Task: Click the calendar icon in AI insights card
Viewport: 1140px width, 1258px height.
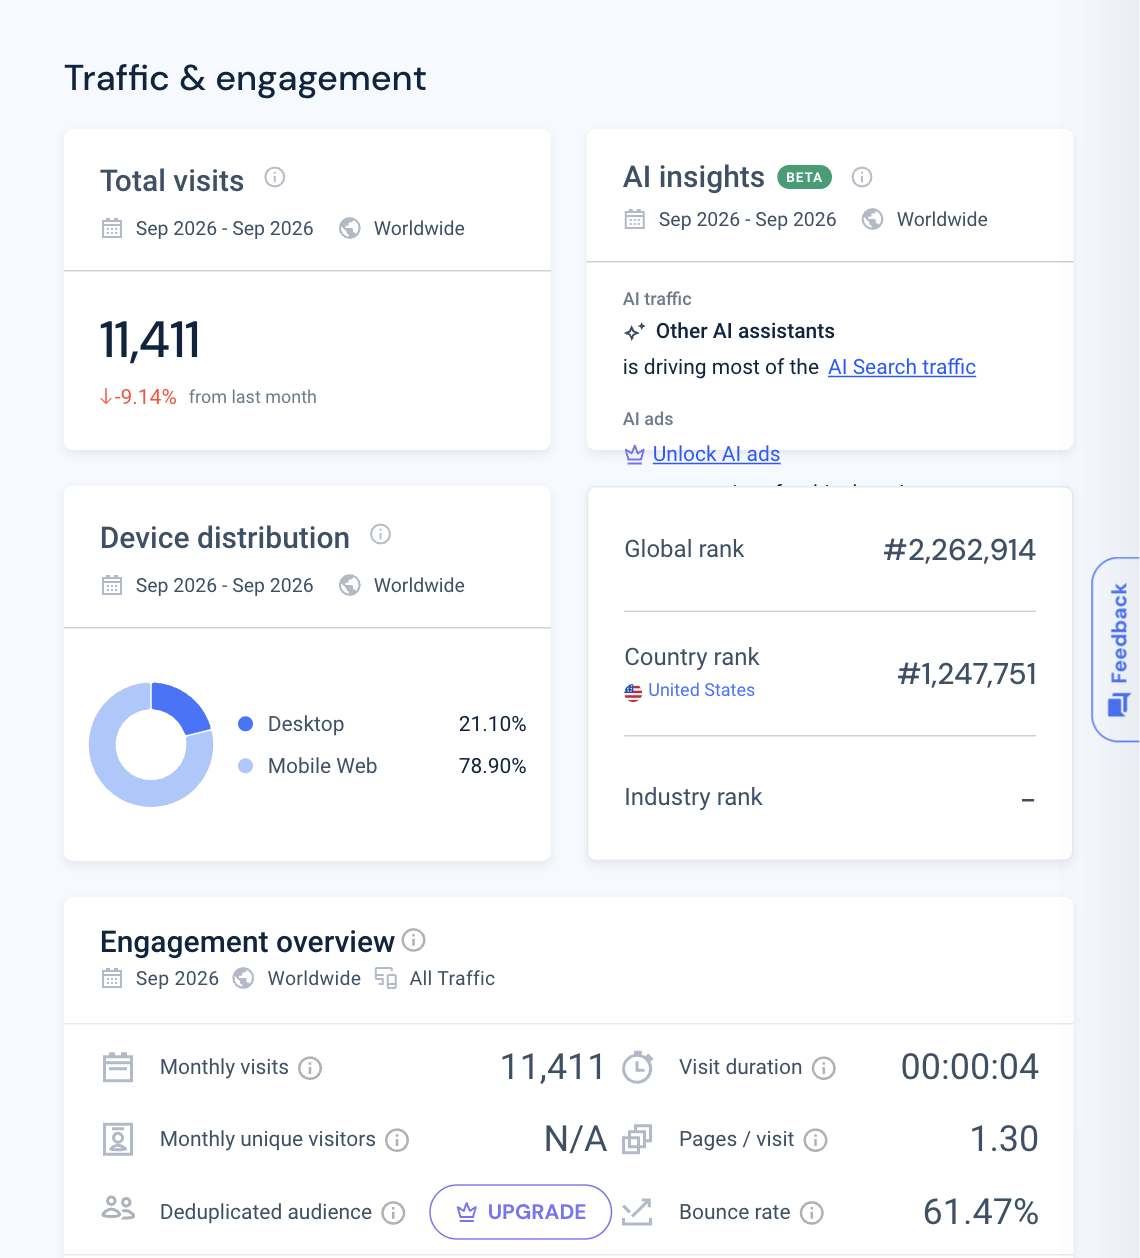Action: 635,219
